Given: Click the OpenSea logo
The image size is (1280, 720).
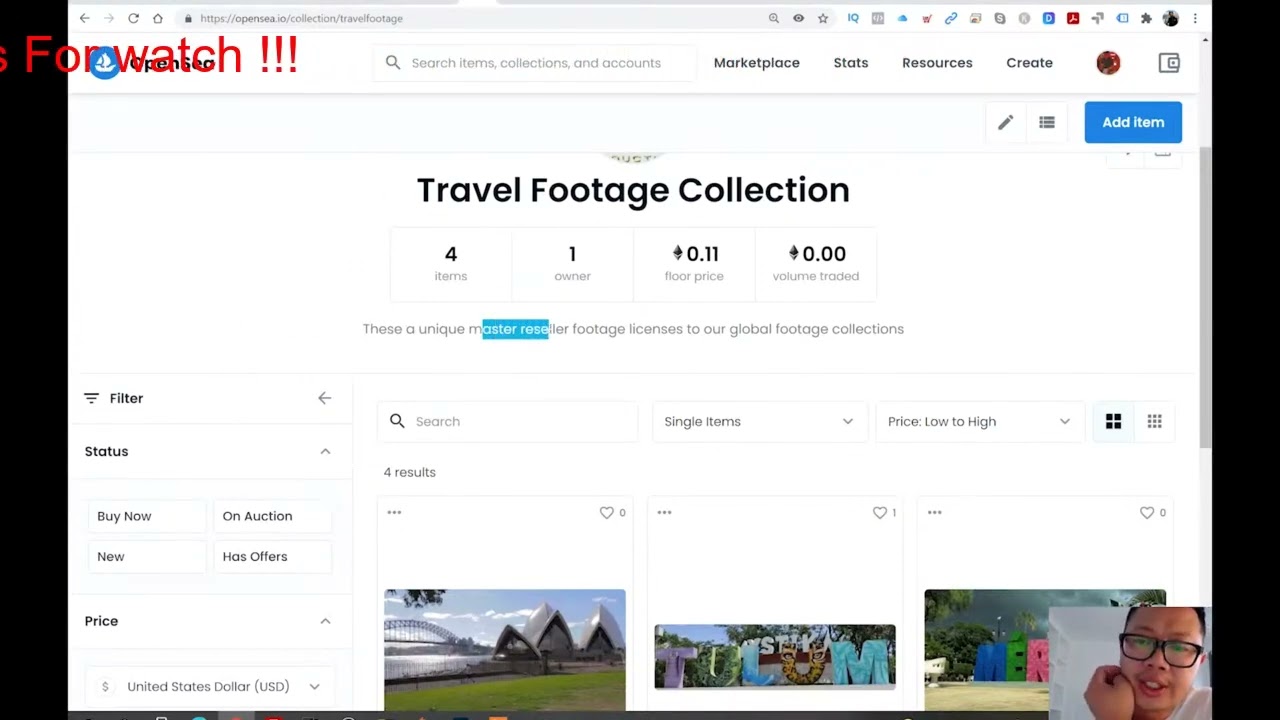Looking at the screenshot, I should (104, 63).
